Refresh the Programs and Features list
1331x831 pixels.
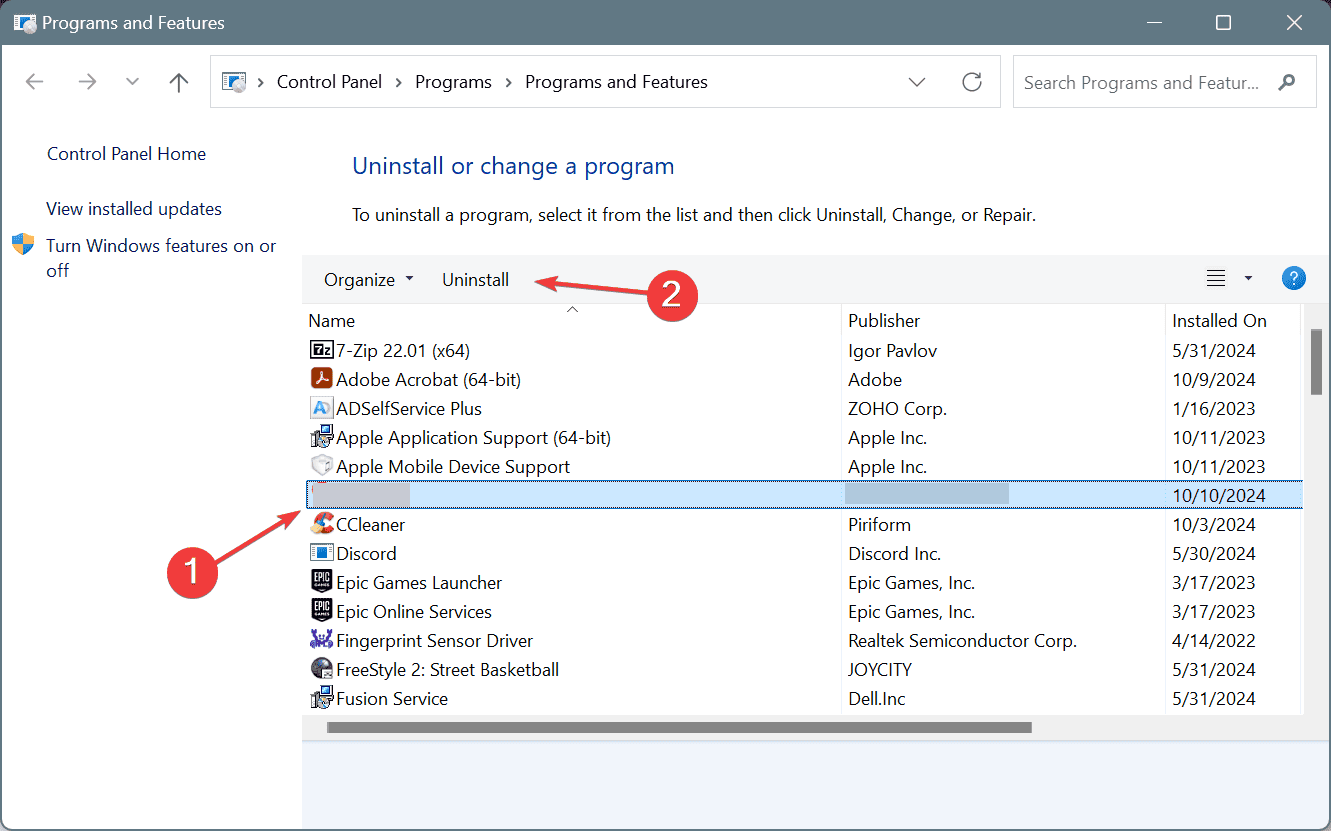click(971, 82)
